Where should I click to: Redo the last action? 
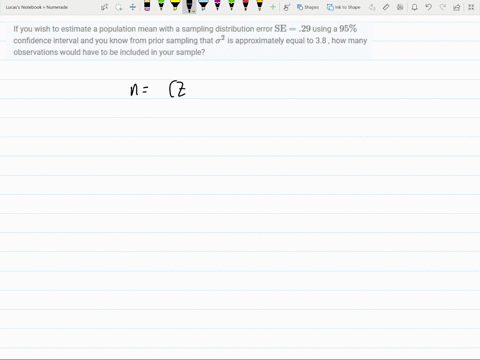(443, 7)
